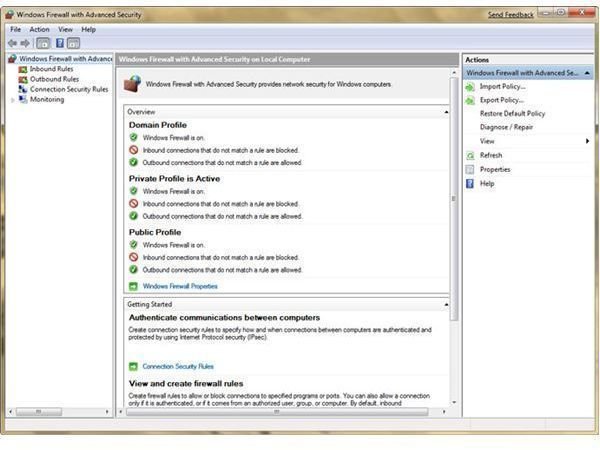Click the center pane vertical scrollbar thumb
The height and width of the screenshot is (450, 600).
coord(454,199)
